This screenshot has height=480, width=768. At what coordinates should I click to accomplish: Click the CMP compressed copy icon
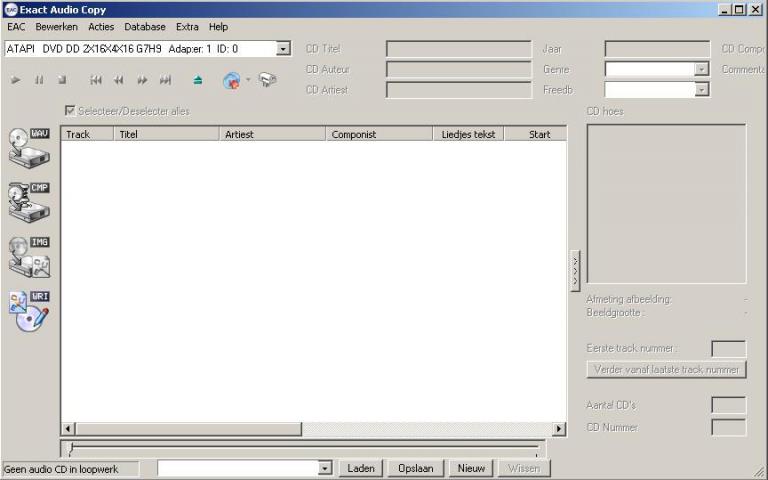(x=29, y=201)
